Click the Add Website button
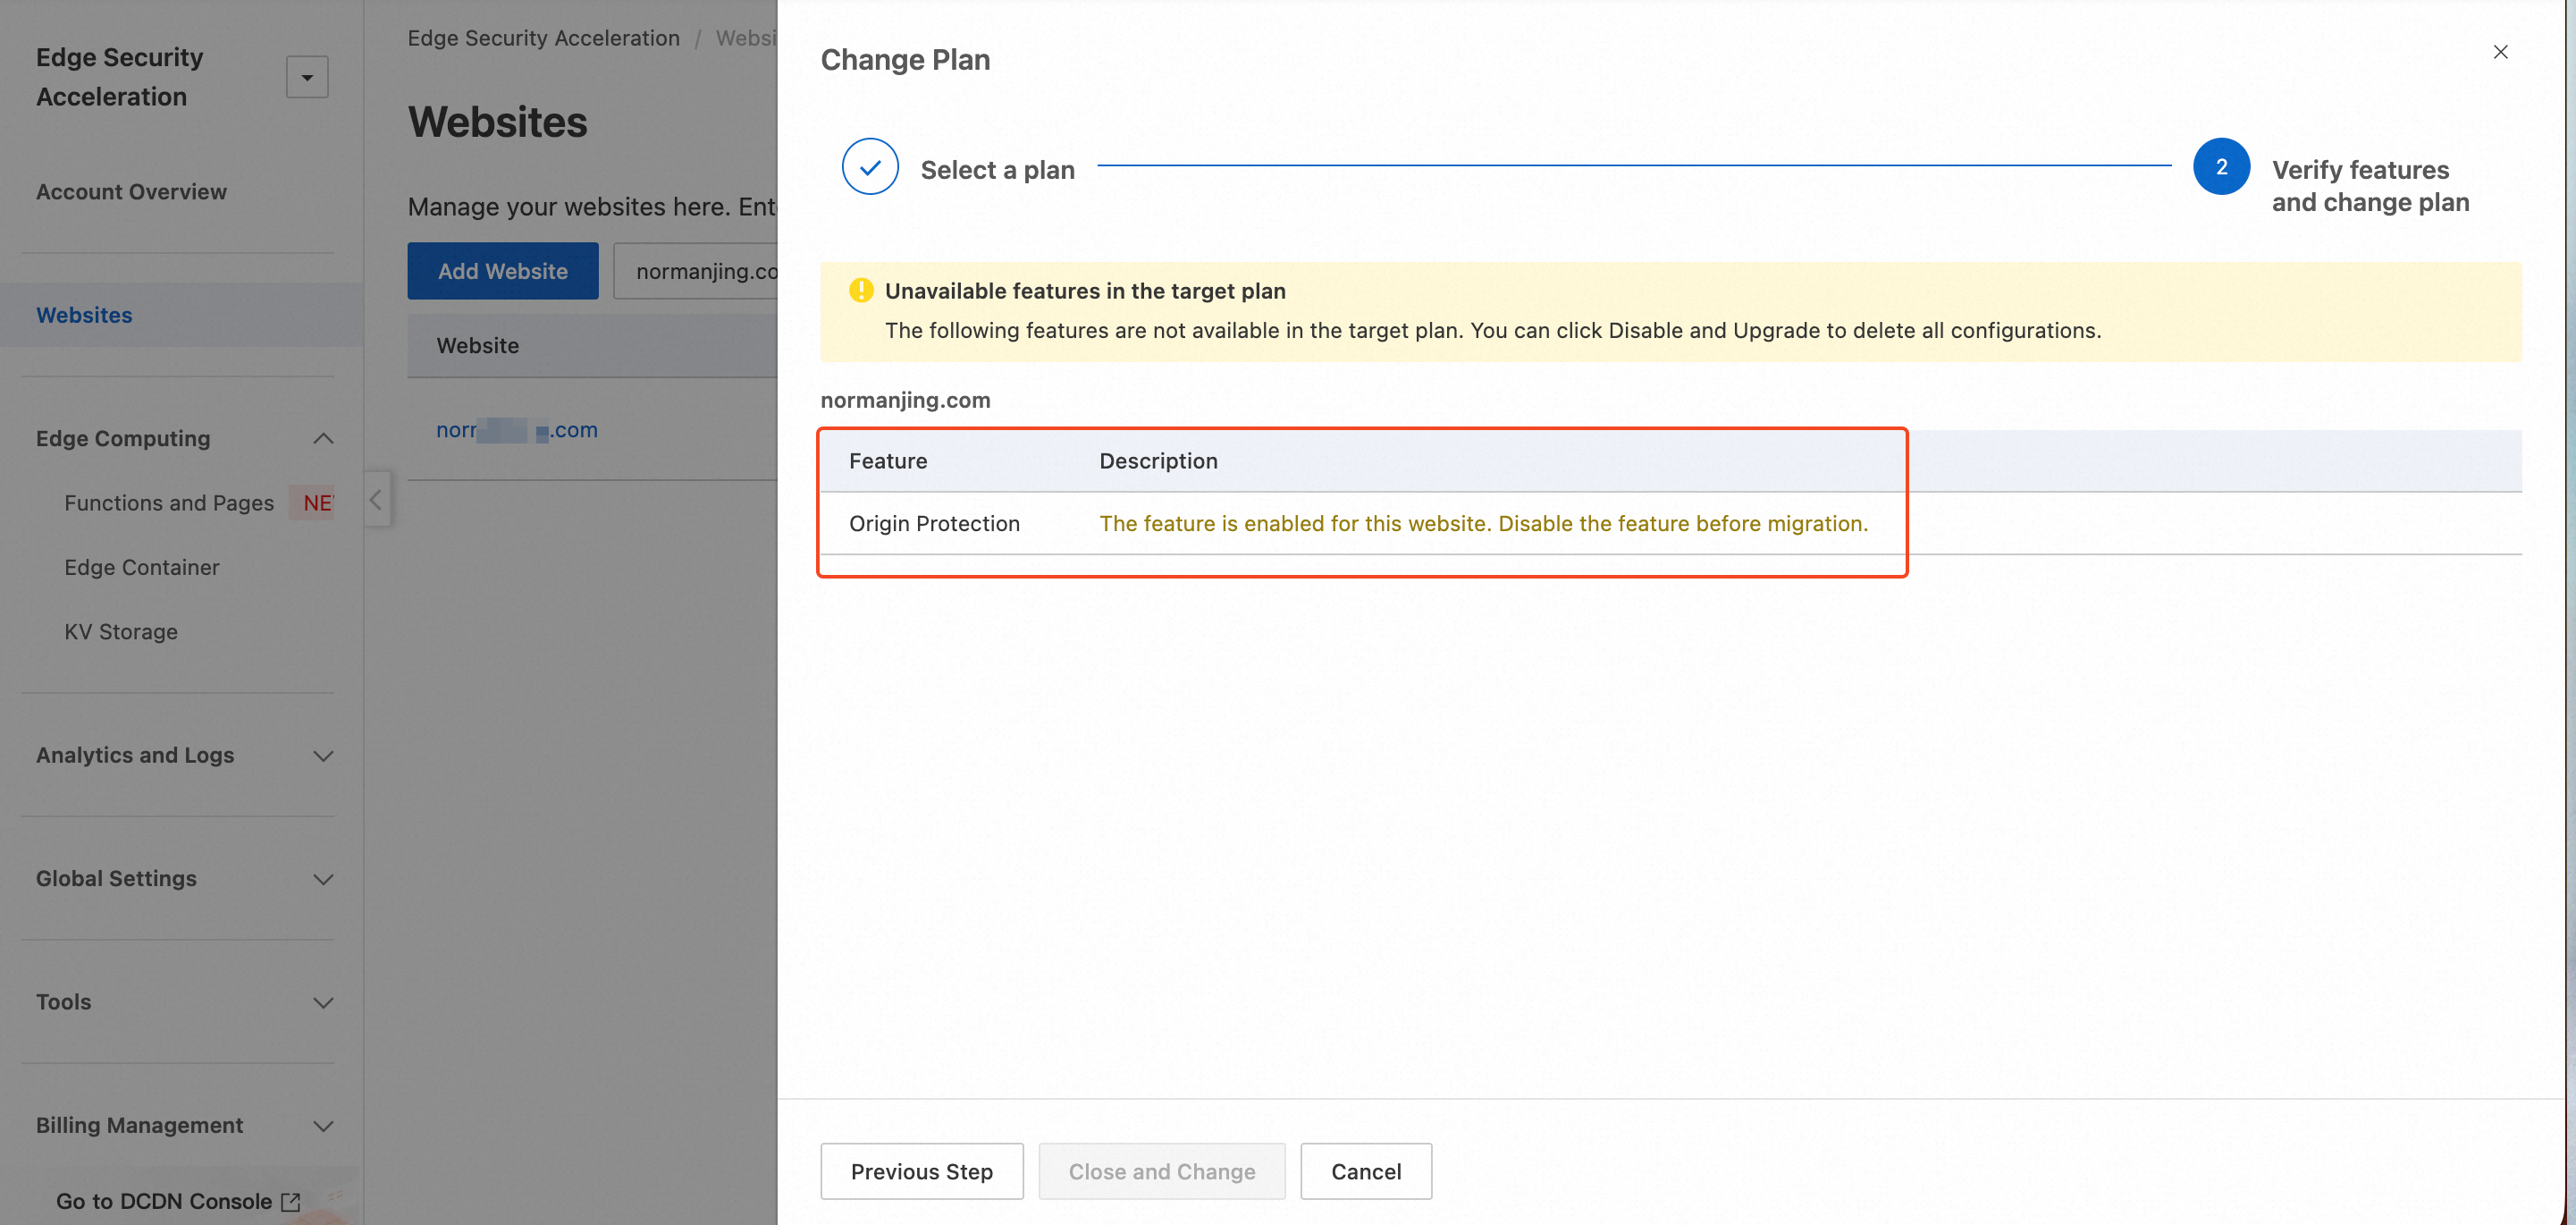The image size is (2576, 1225). point(502,271)
